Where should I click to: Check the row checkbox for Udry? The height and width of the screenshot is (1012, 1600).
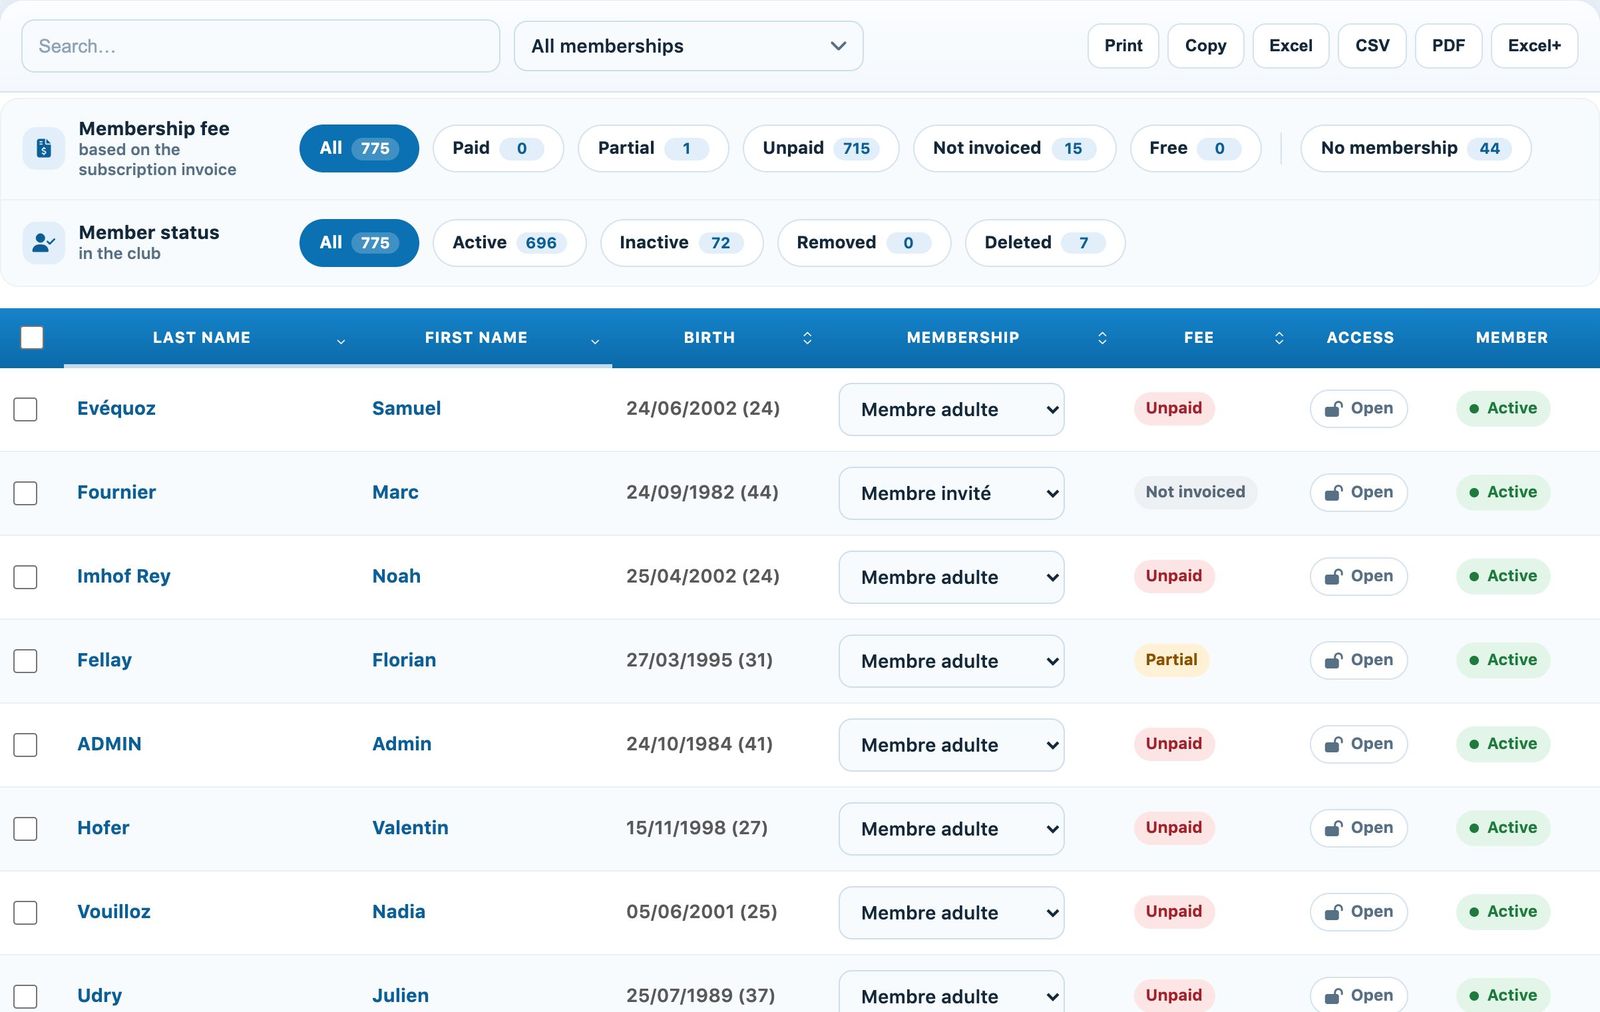coord(26,997)
